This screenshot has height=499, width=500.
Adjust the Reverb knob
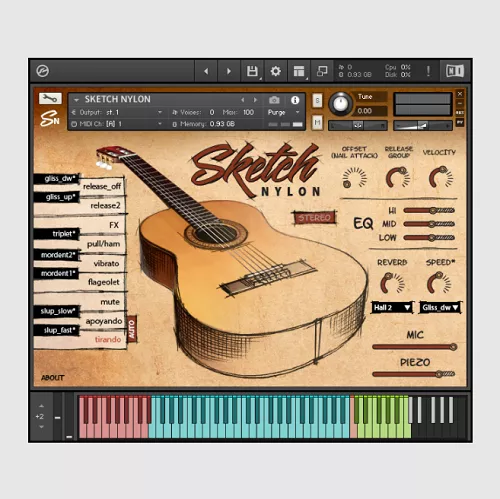coord(392,283)
